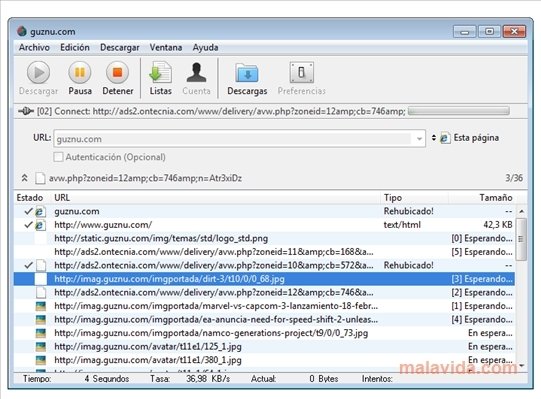Click the browser icon in the guznu.com row
Screen dimensions: 541x399
40,211
